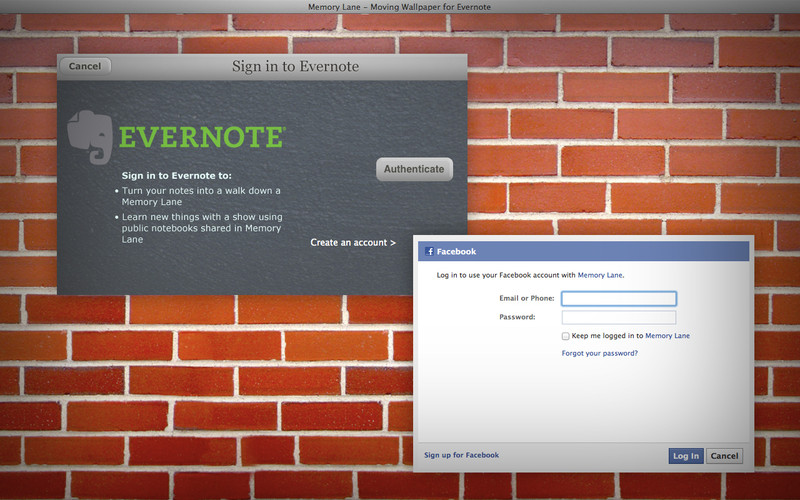Click the green EVERNOTE wordmark
This screenshot has height=500, width=800.
[202, 137]
